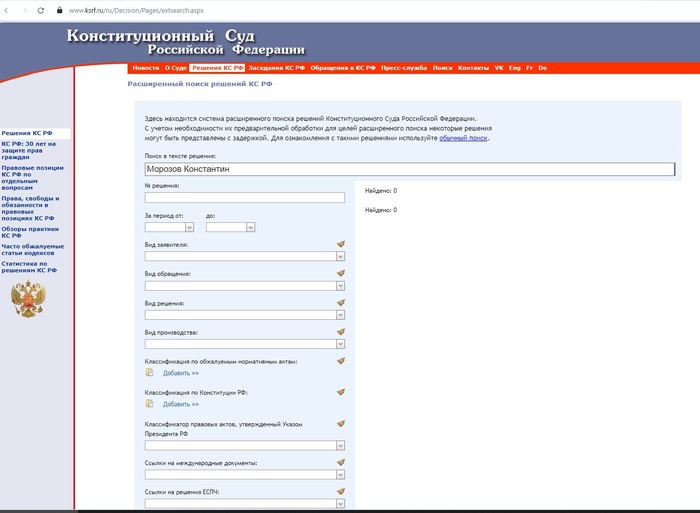Click the document icon beside Добавить under Конституции РФ
The image size is (700, 513).
pos(150,404)
